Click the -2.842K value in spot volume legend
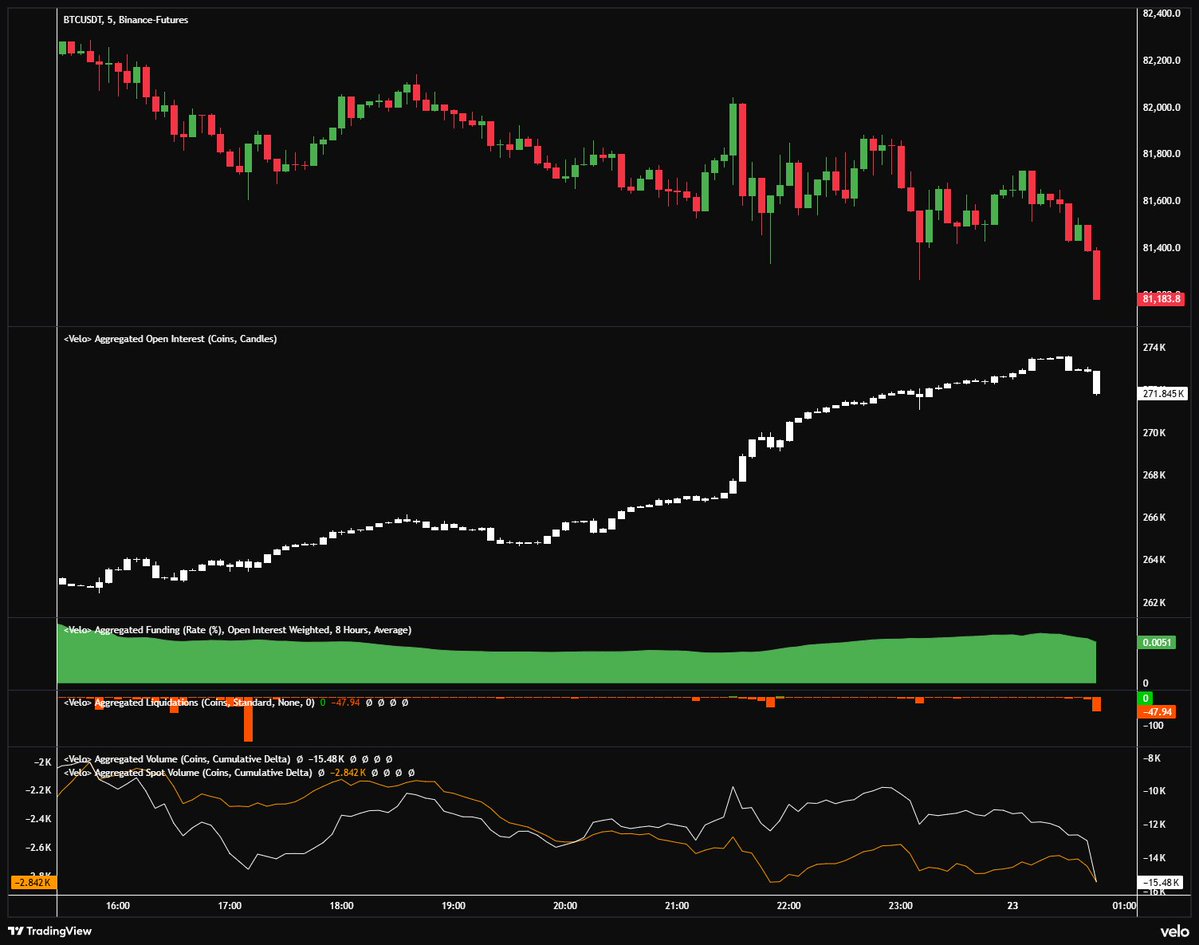 tap(348, 772)
